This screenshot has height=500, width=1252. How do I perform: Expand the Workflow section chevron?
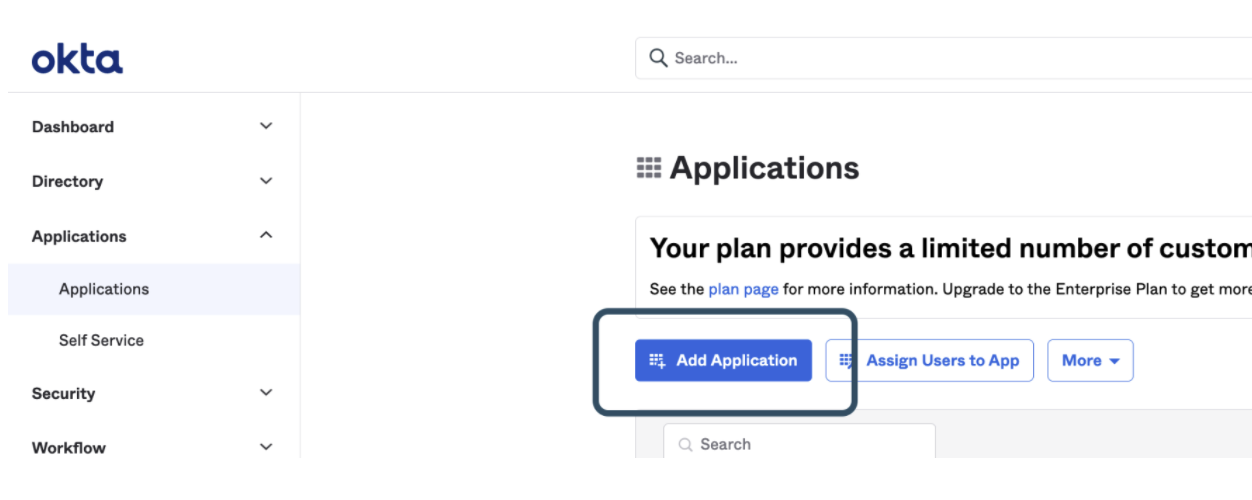click(266, 447)
